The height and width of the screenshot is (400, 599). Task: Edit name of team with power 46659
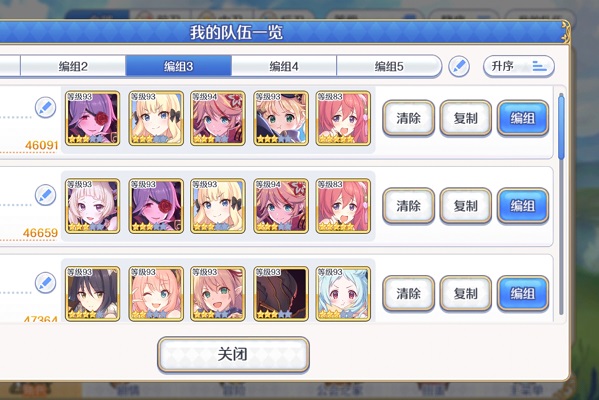click(45, 195)
